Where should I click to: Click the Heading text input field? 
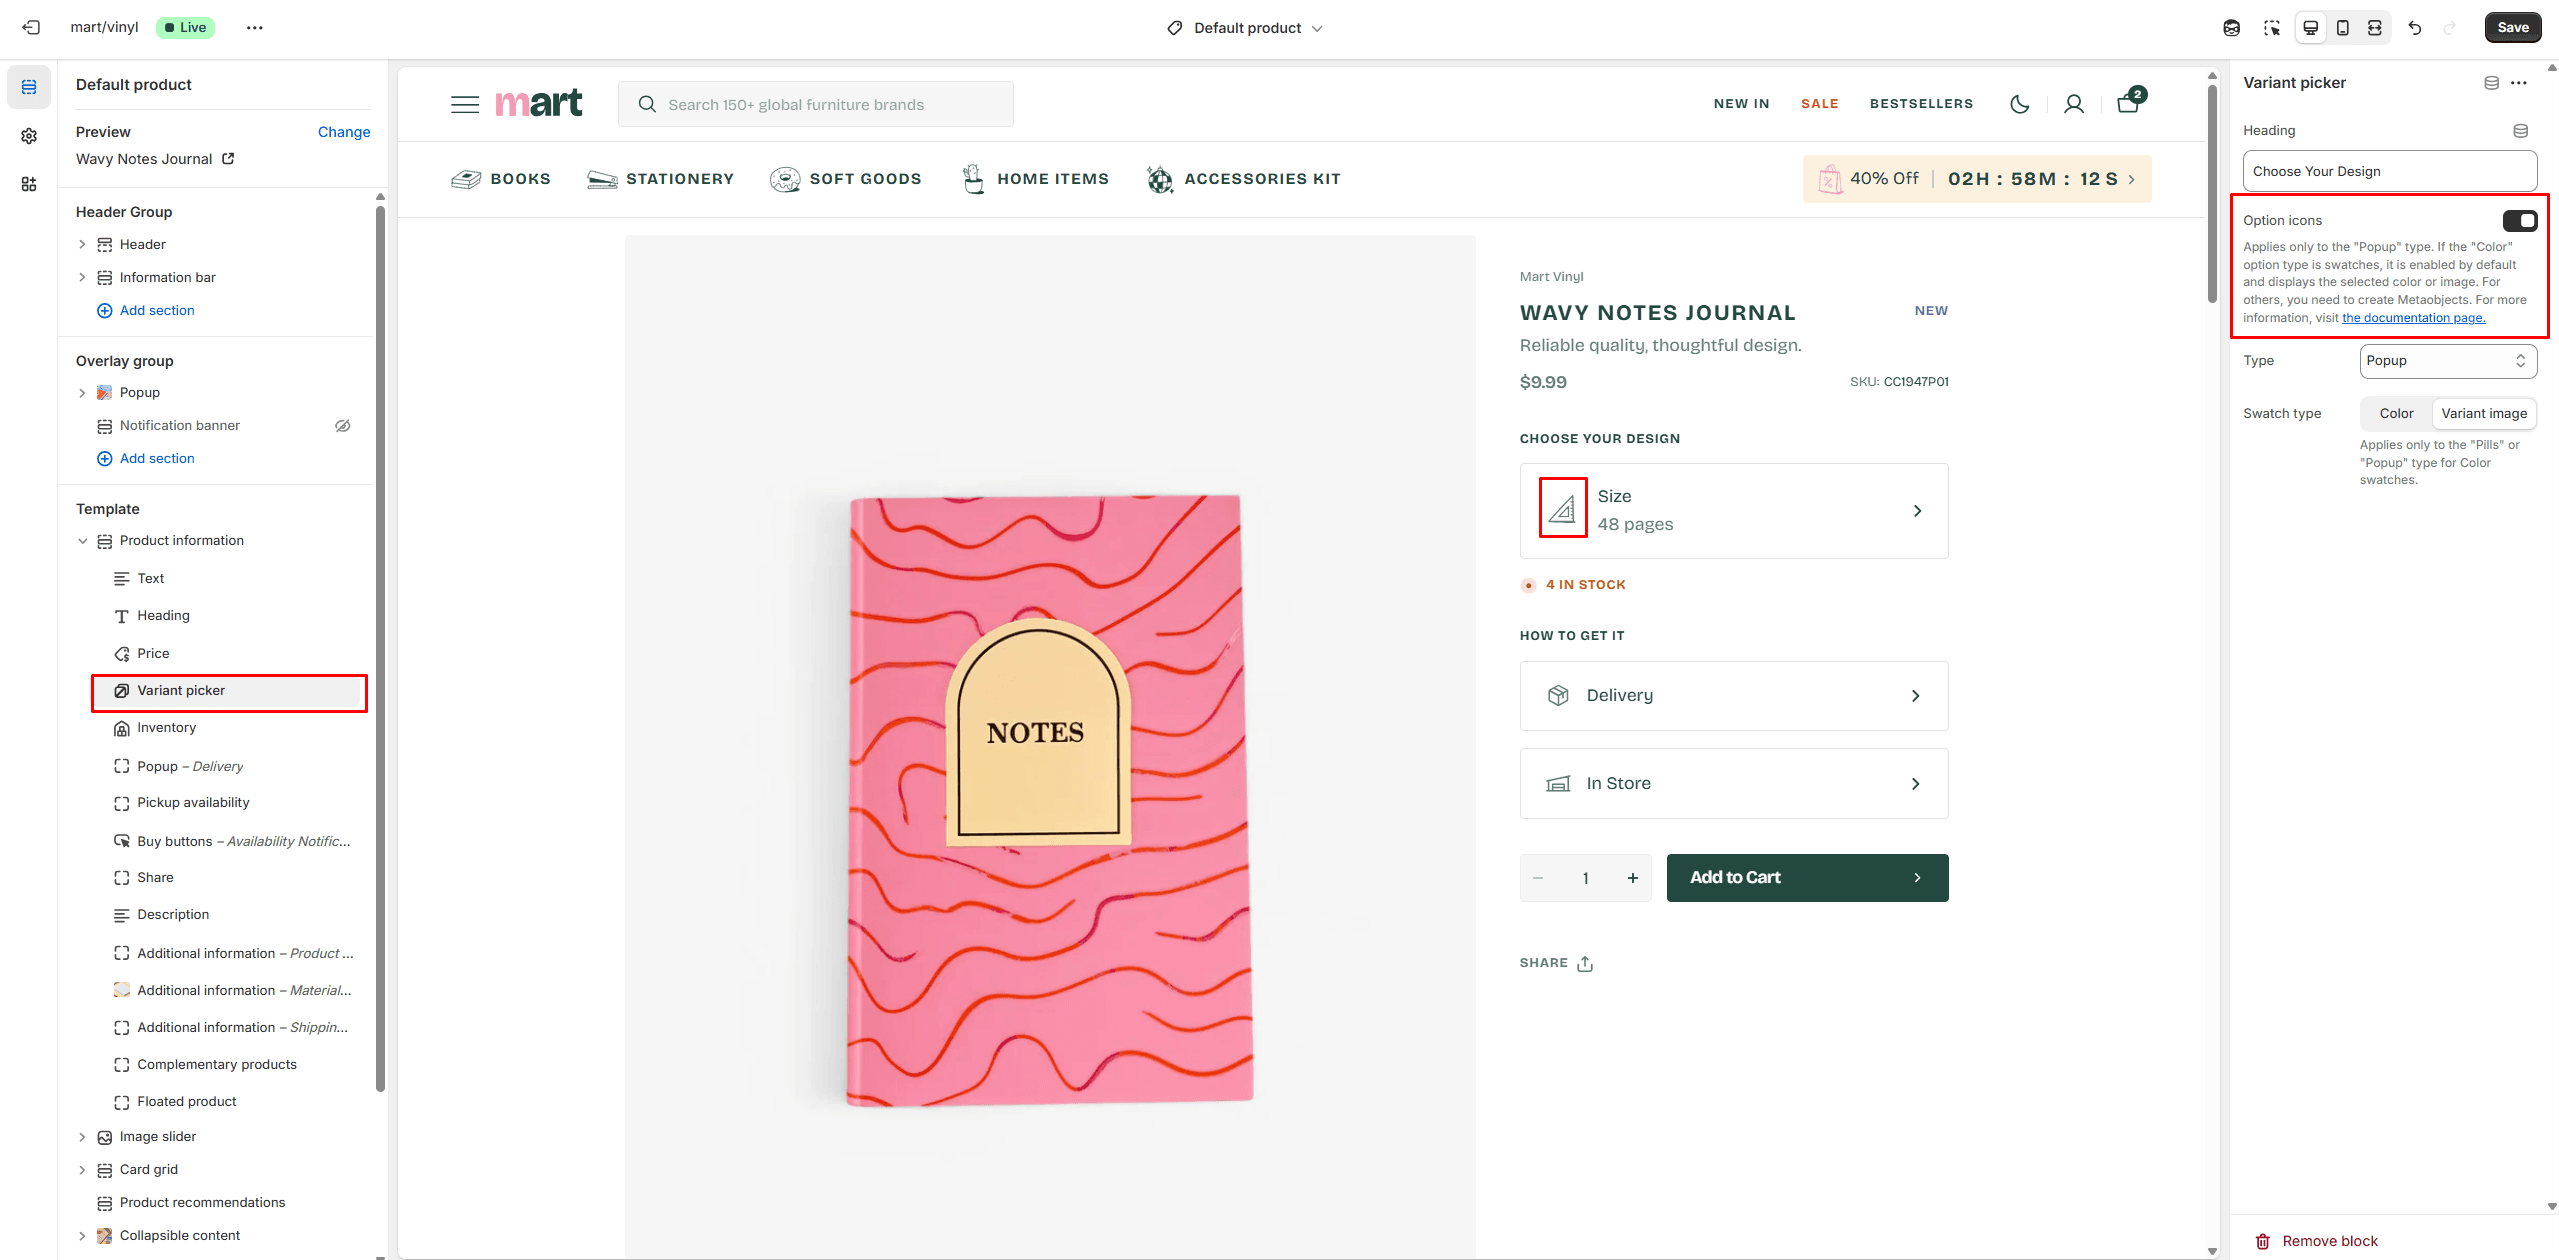(2388, 172)
